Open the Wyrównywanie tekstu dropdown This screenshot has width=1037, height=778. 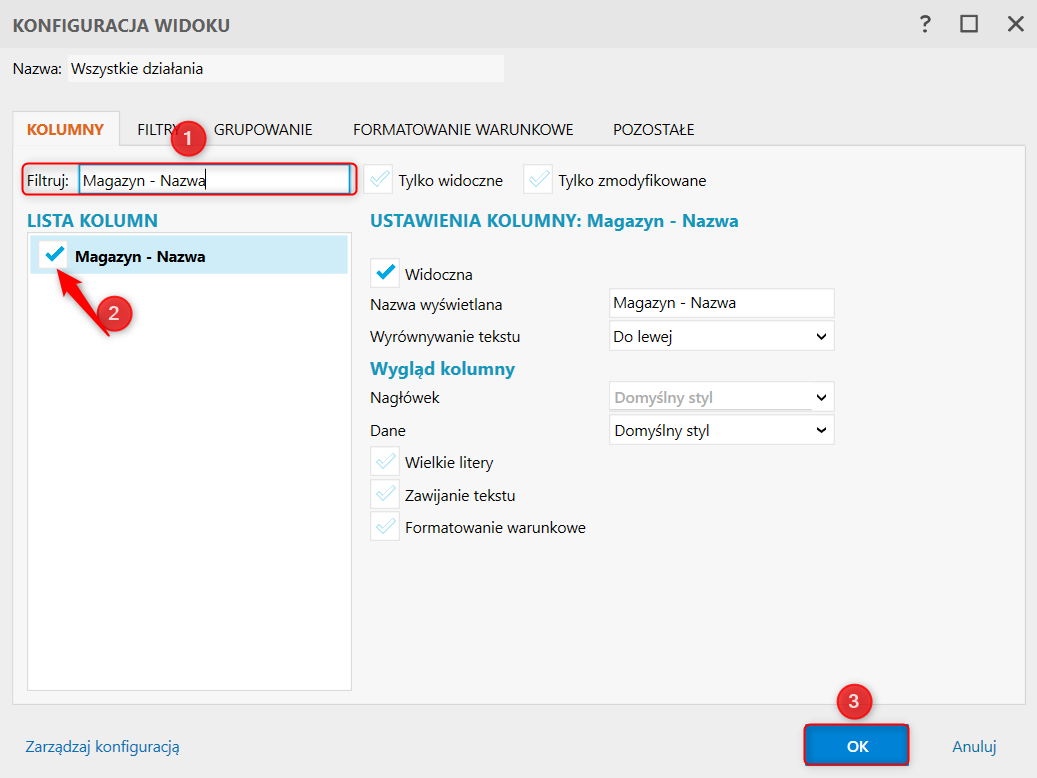click(722, 336)
